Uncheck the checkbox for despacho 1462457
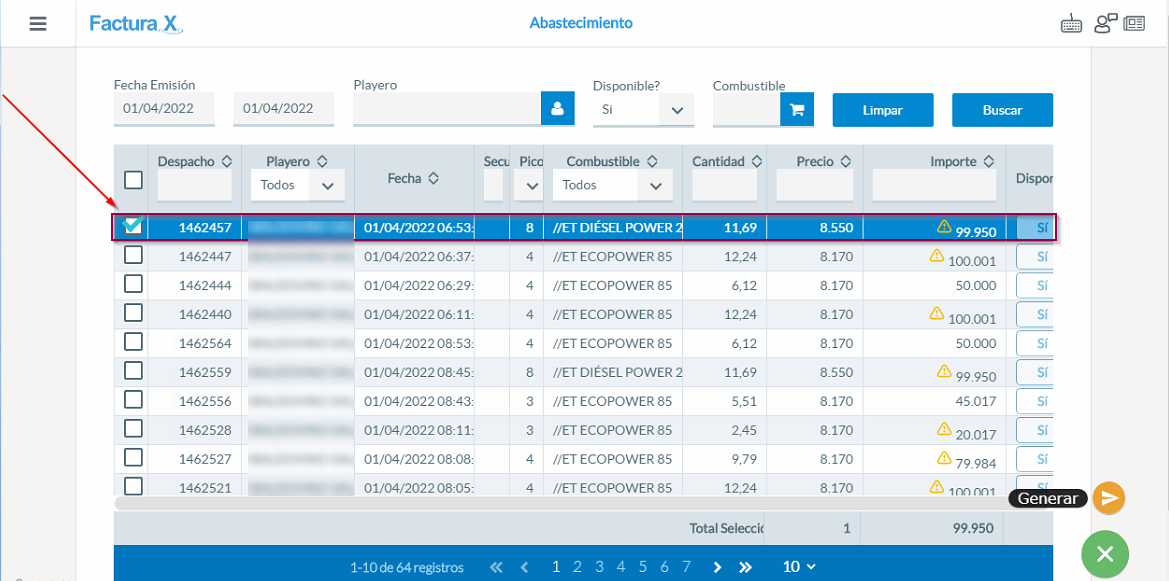Image resolution: width=1169 pixels, height=581 pixels. [133, 226]
